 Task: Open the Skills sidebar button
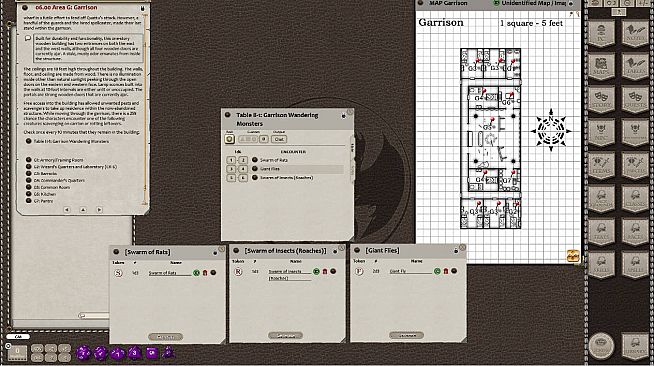click(601, 264)
